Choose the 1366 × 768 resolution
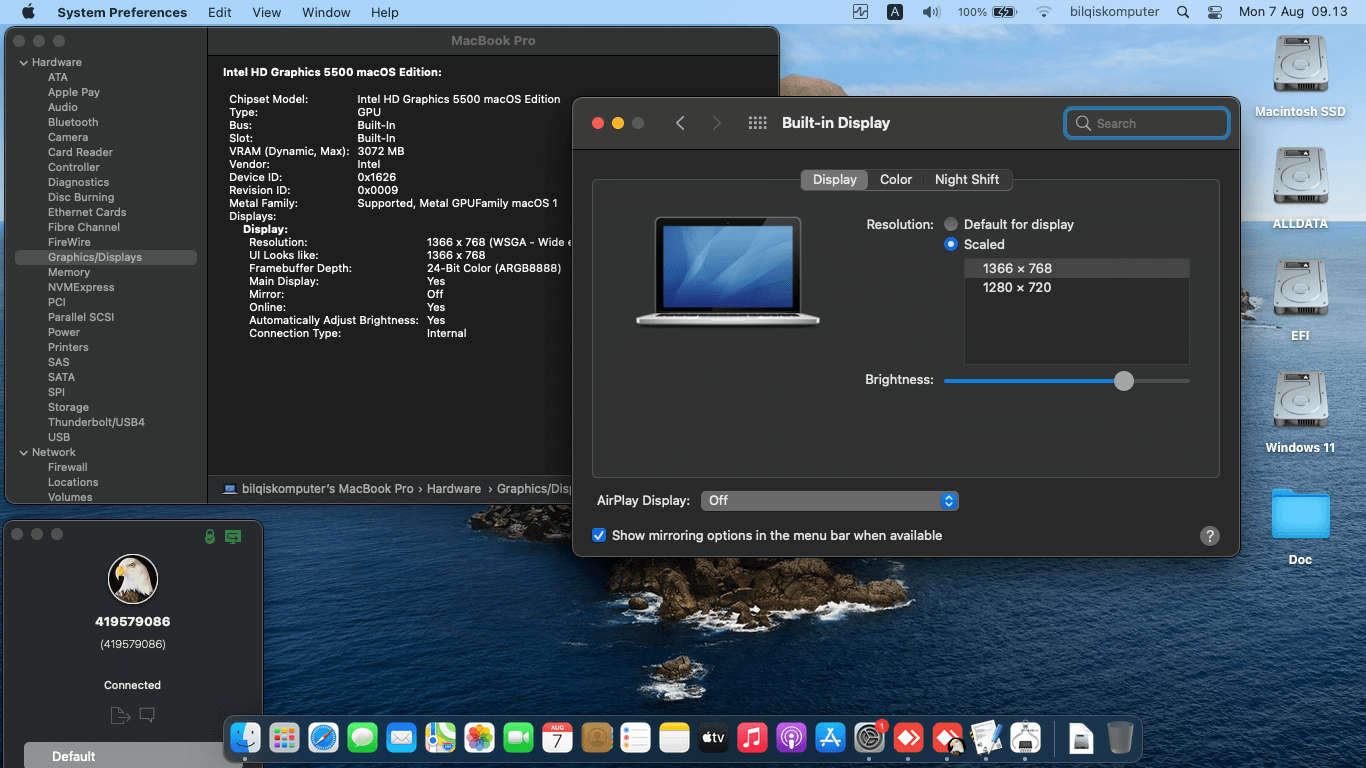This screenshot has width=1366, height=768. [1076, 268]
